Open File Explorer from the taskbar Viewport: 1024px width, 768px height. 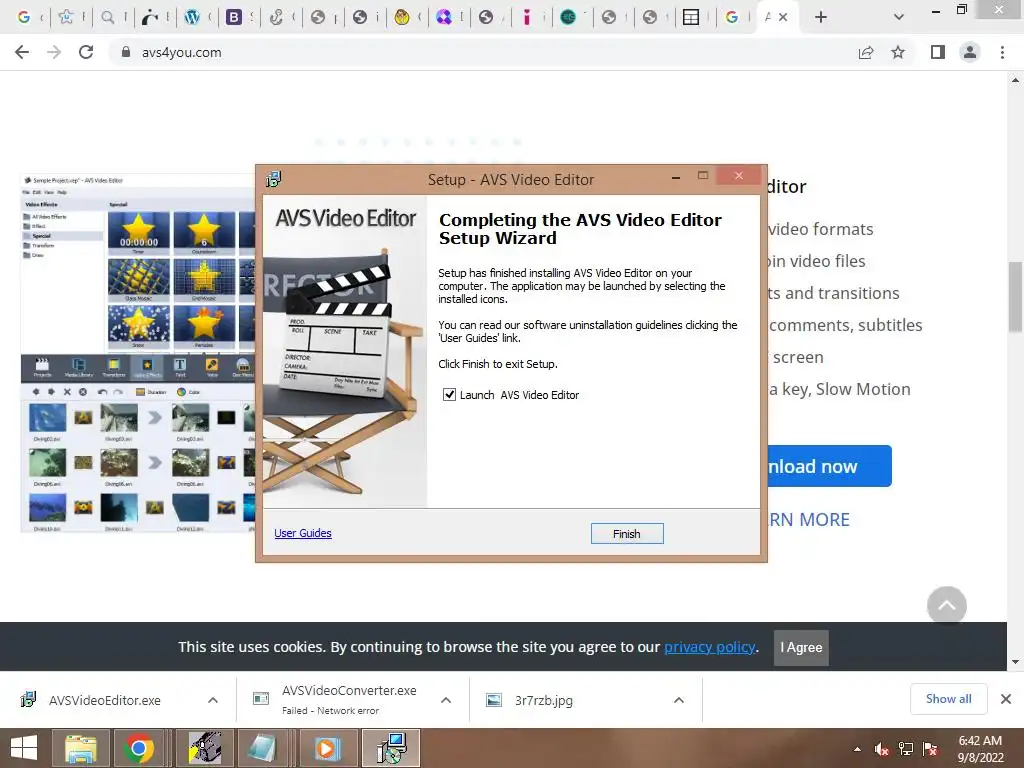(x=80, y=748)
